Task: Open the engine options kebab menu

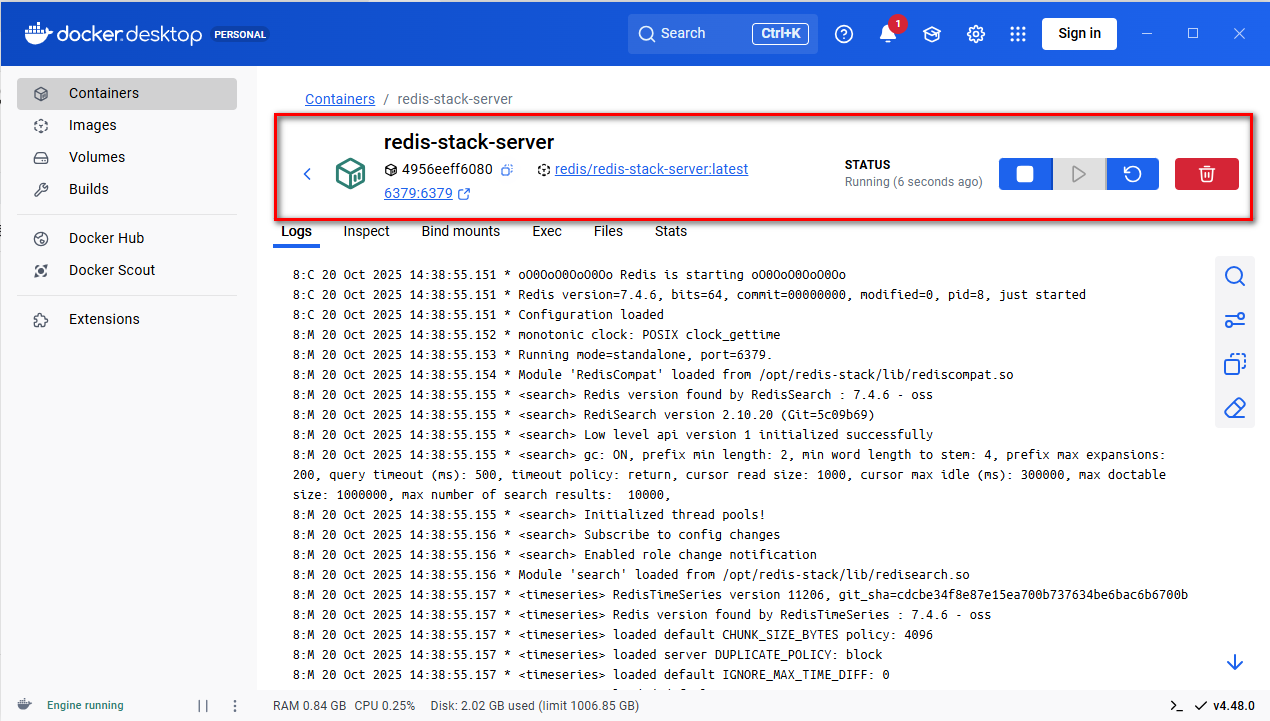Action: pyautogui.click(x=235, y=705)
